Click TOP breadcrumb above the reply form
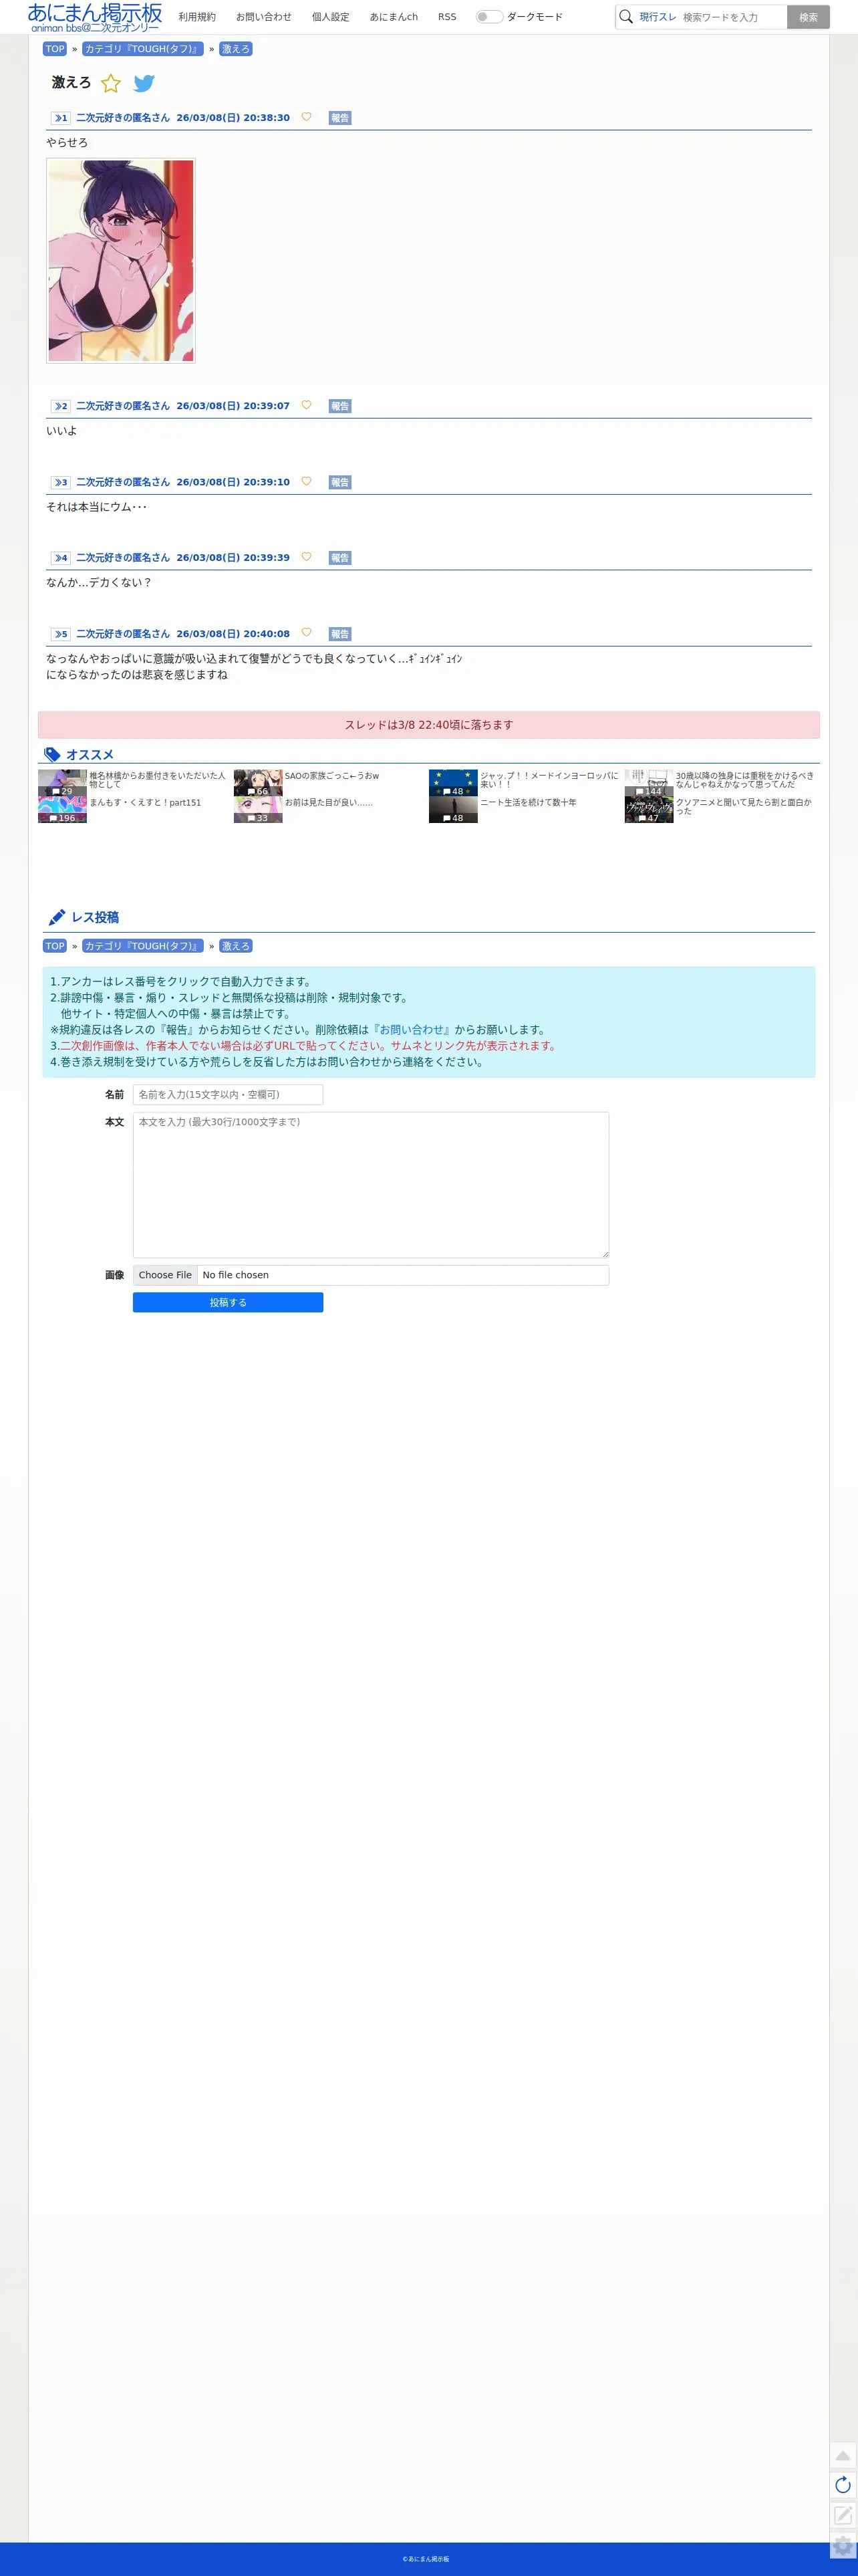This screenshot has width=858, height=2576. (x=55, y=946)
